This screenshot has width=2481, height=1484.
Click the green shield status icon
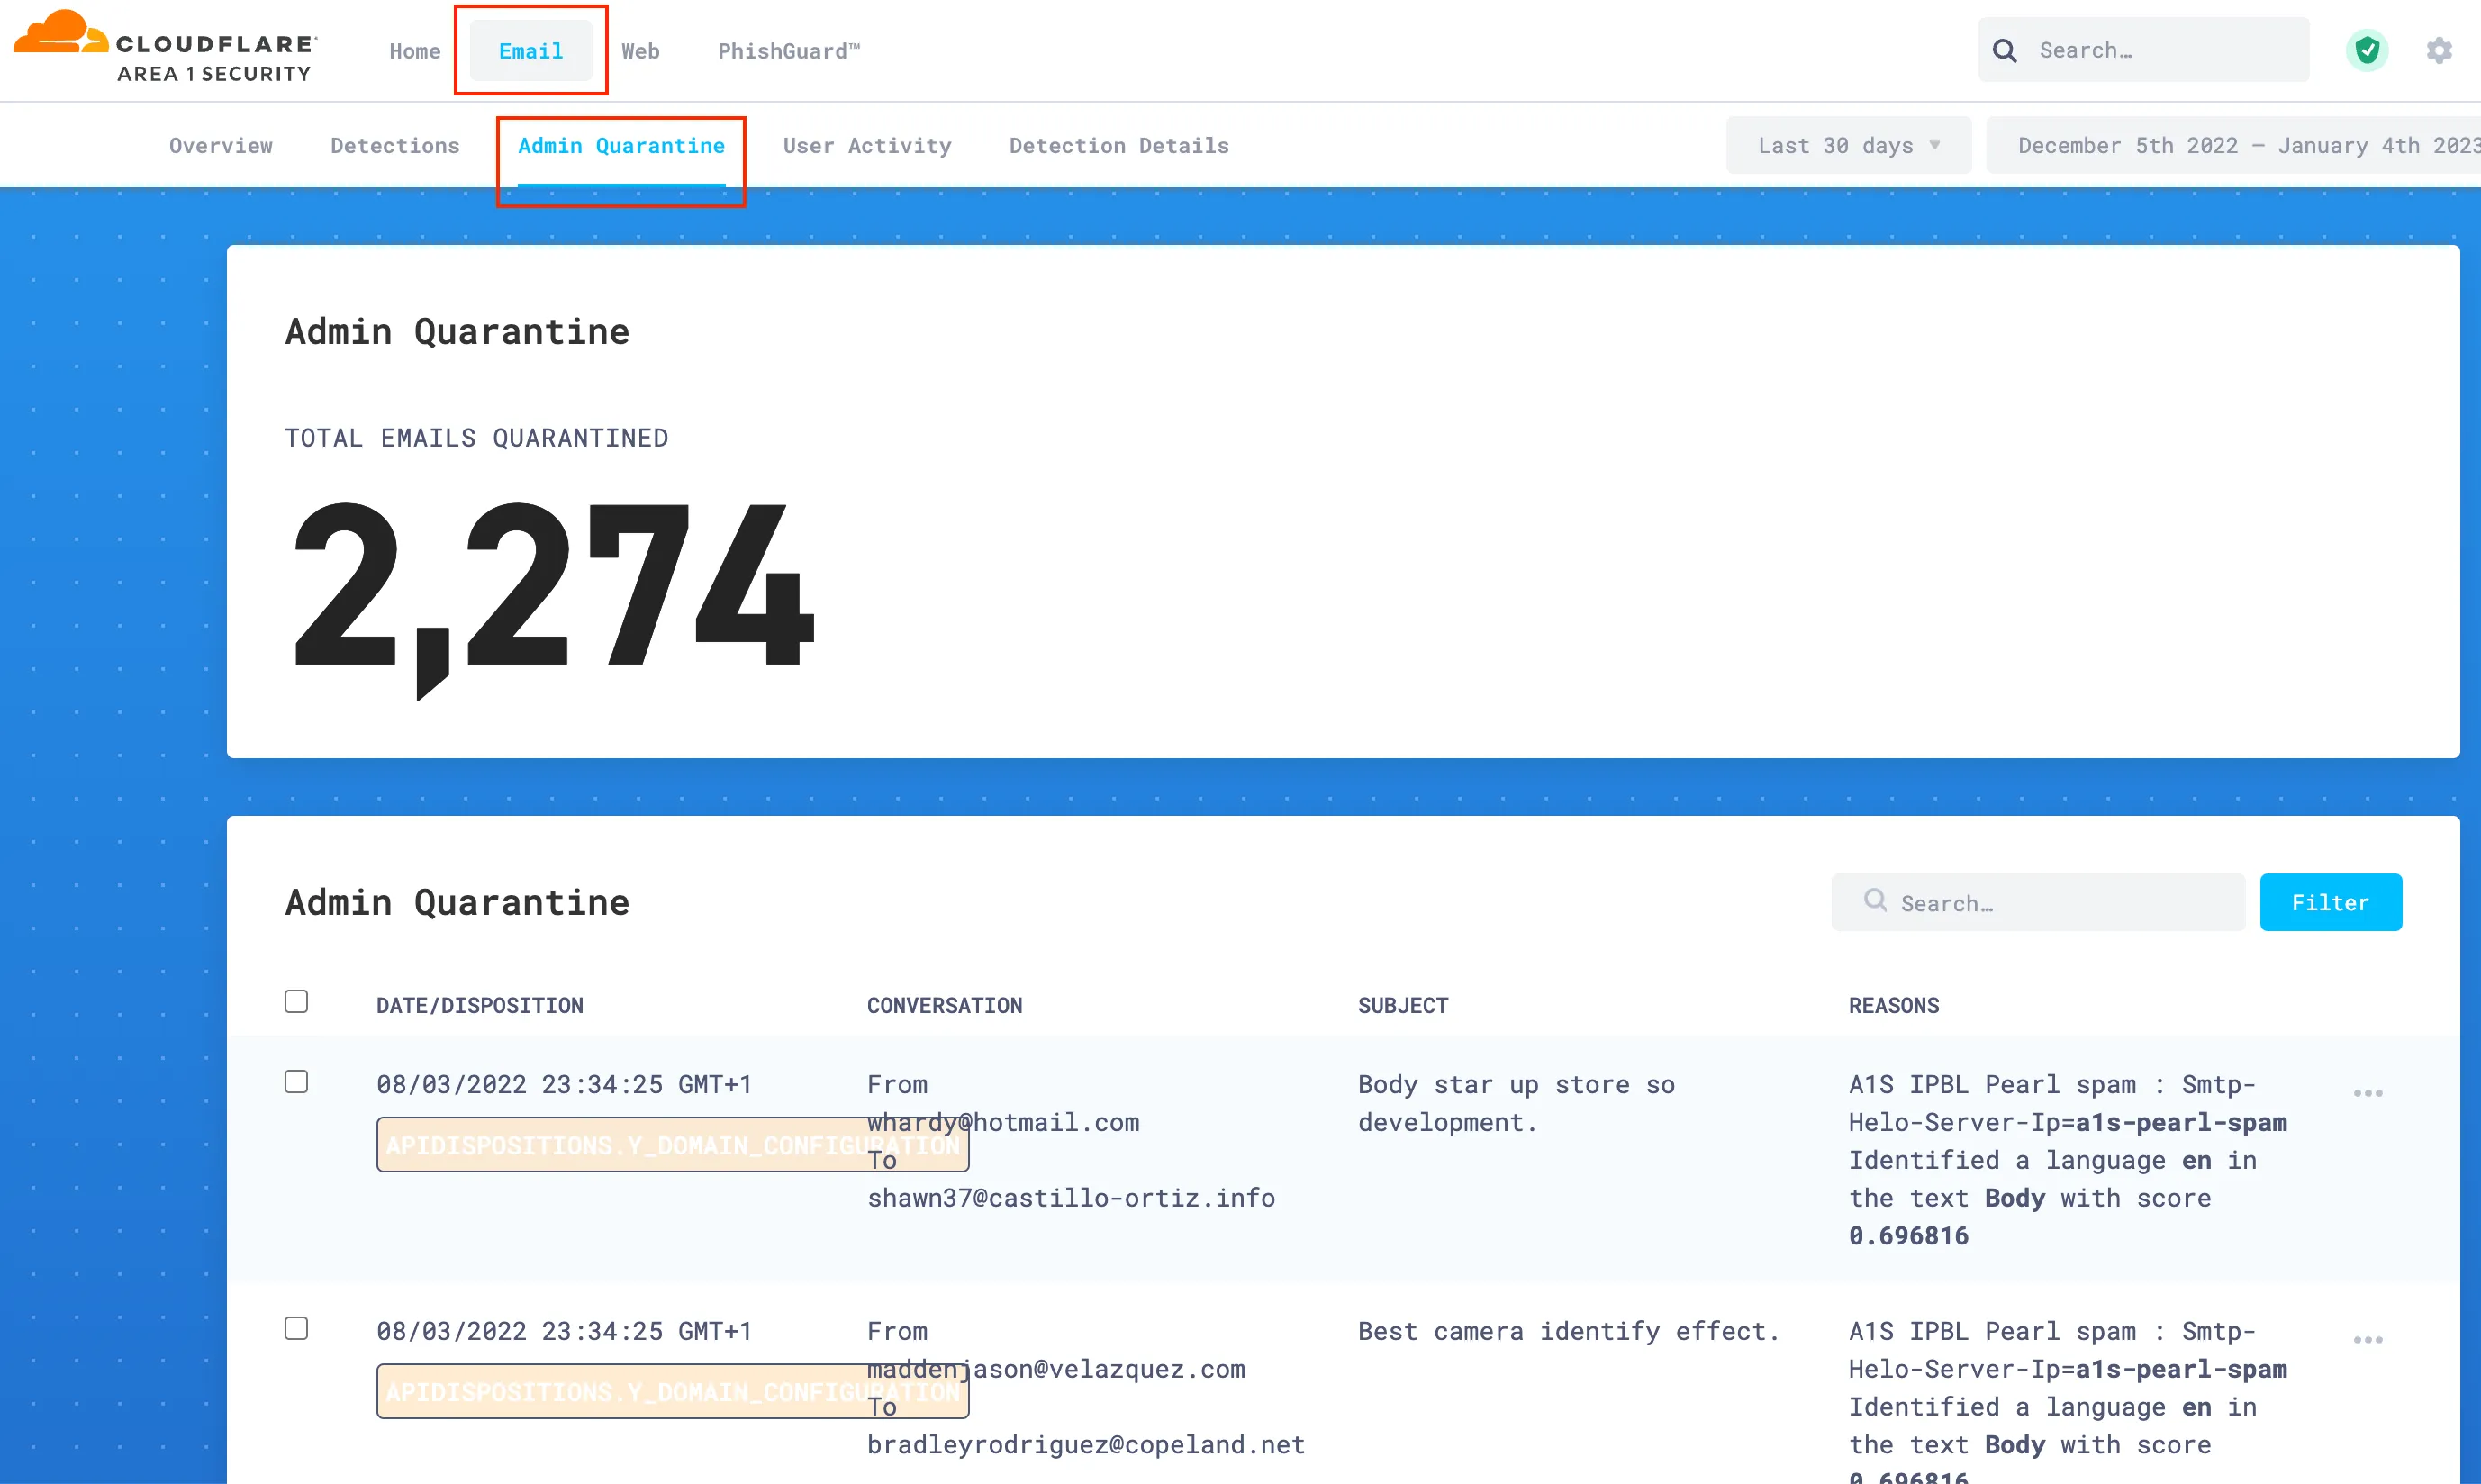tap(2366, 49)
